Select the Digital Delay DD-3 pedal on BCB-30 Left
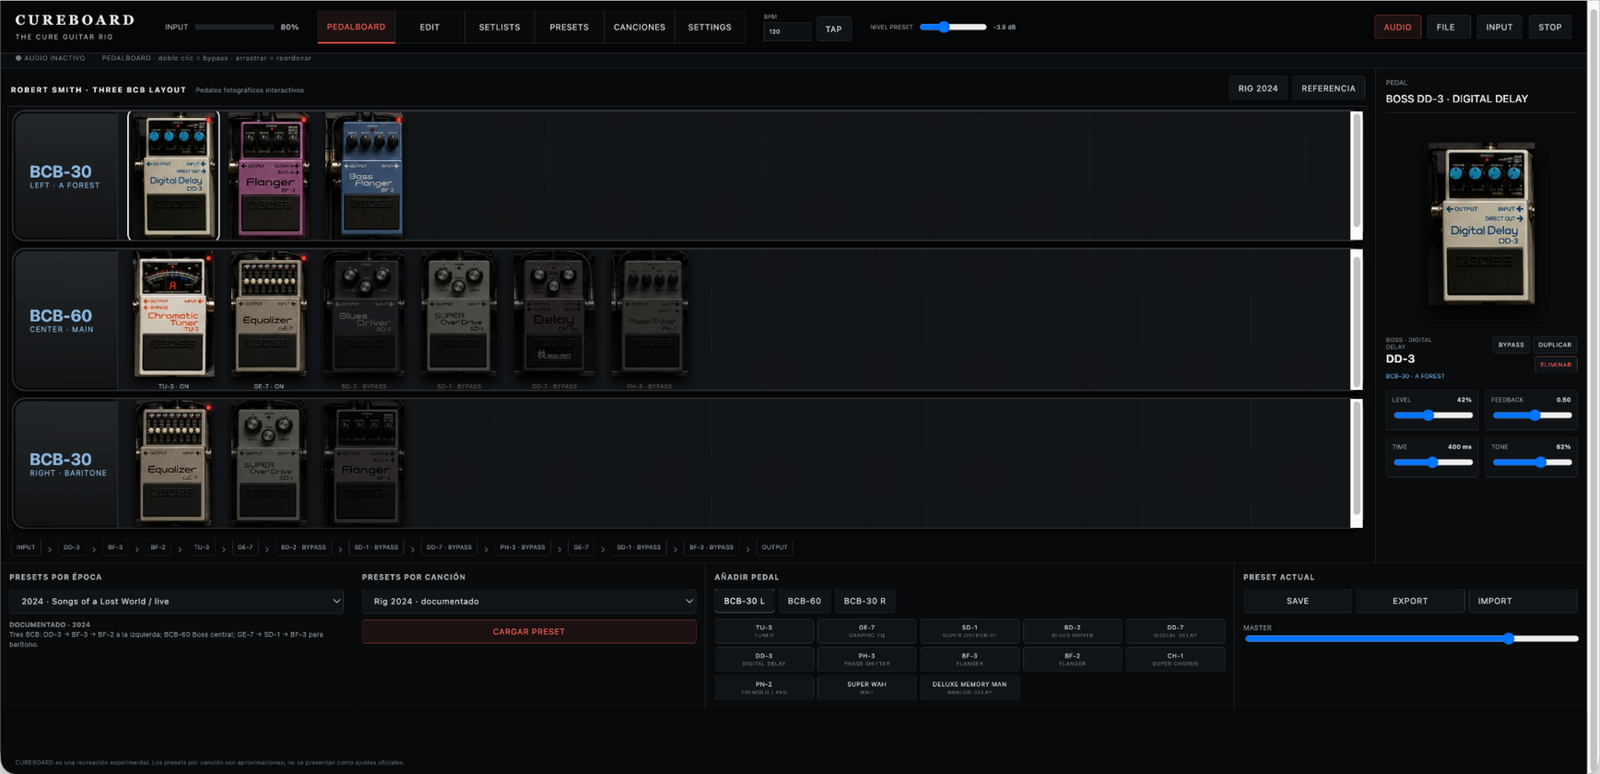Screen dimensions: 1600x774 pyautogui.click(x=174, y=176)
